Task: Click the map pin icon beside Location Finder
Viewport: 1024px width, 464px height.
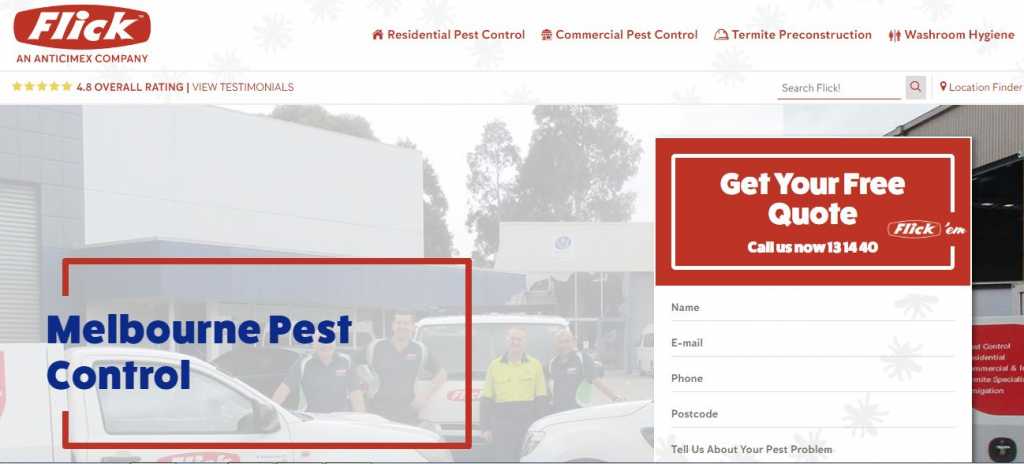Action: click(x=943, y=86)
